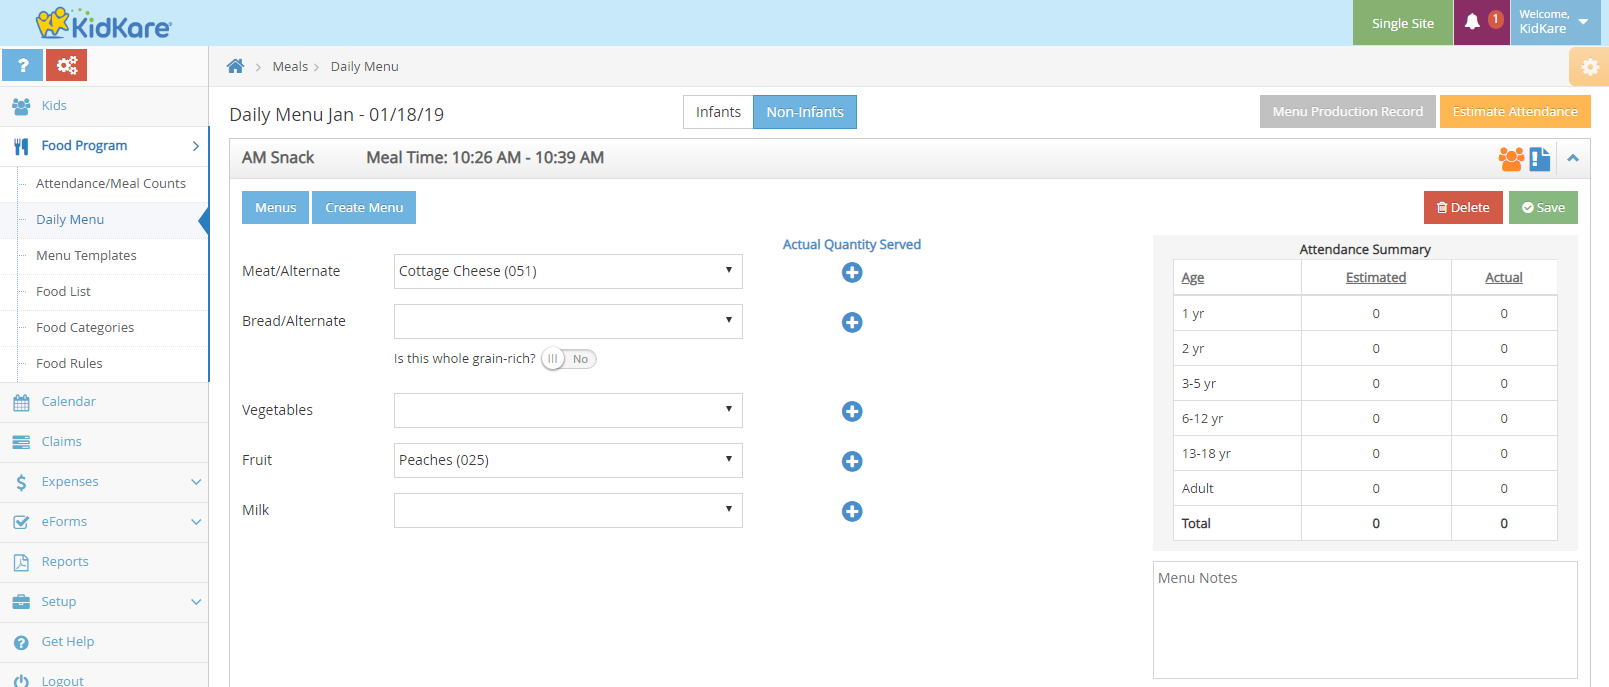Toggle the whole grain-rich switch
This screenshot has width=1609, height=687.
coord(568,359)
